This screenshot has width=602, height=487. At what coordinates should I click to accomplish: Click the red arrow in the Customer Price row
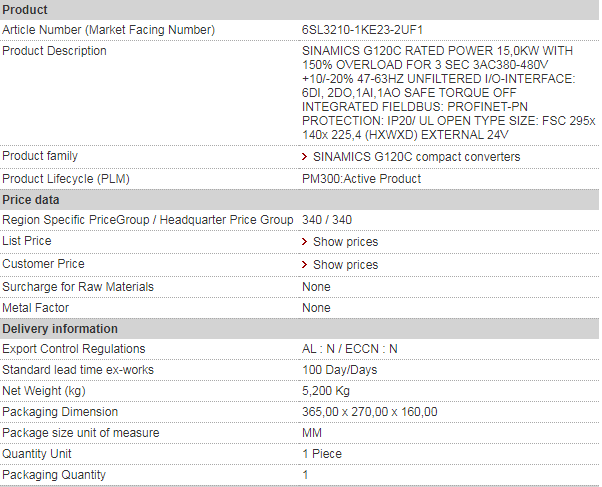click(x=304, y=265)
